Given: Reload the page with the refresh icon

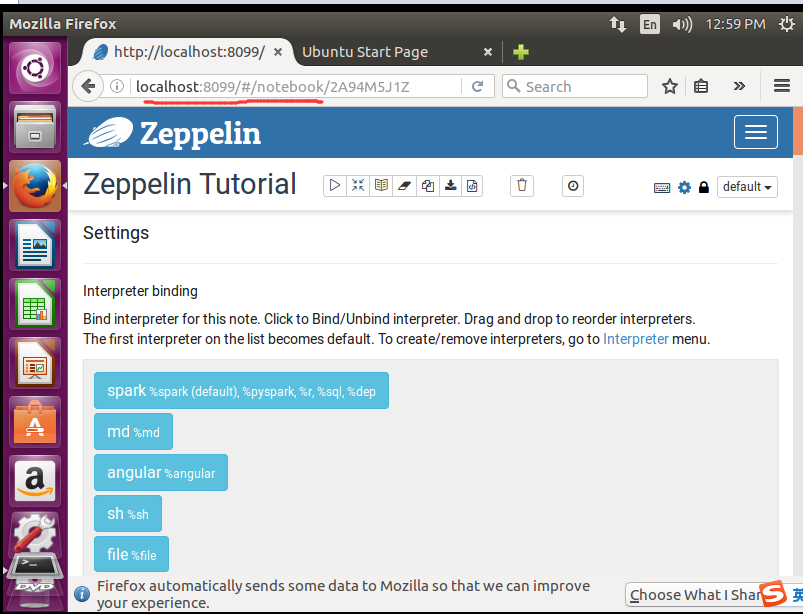Looking at the screenshot, I should point(477,87).
